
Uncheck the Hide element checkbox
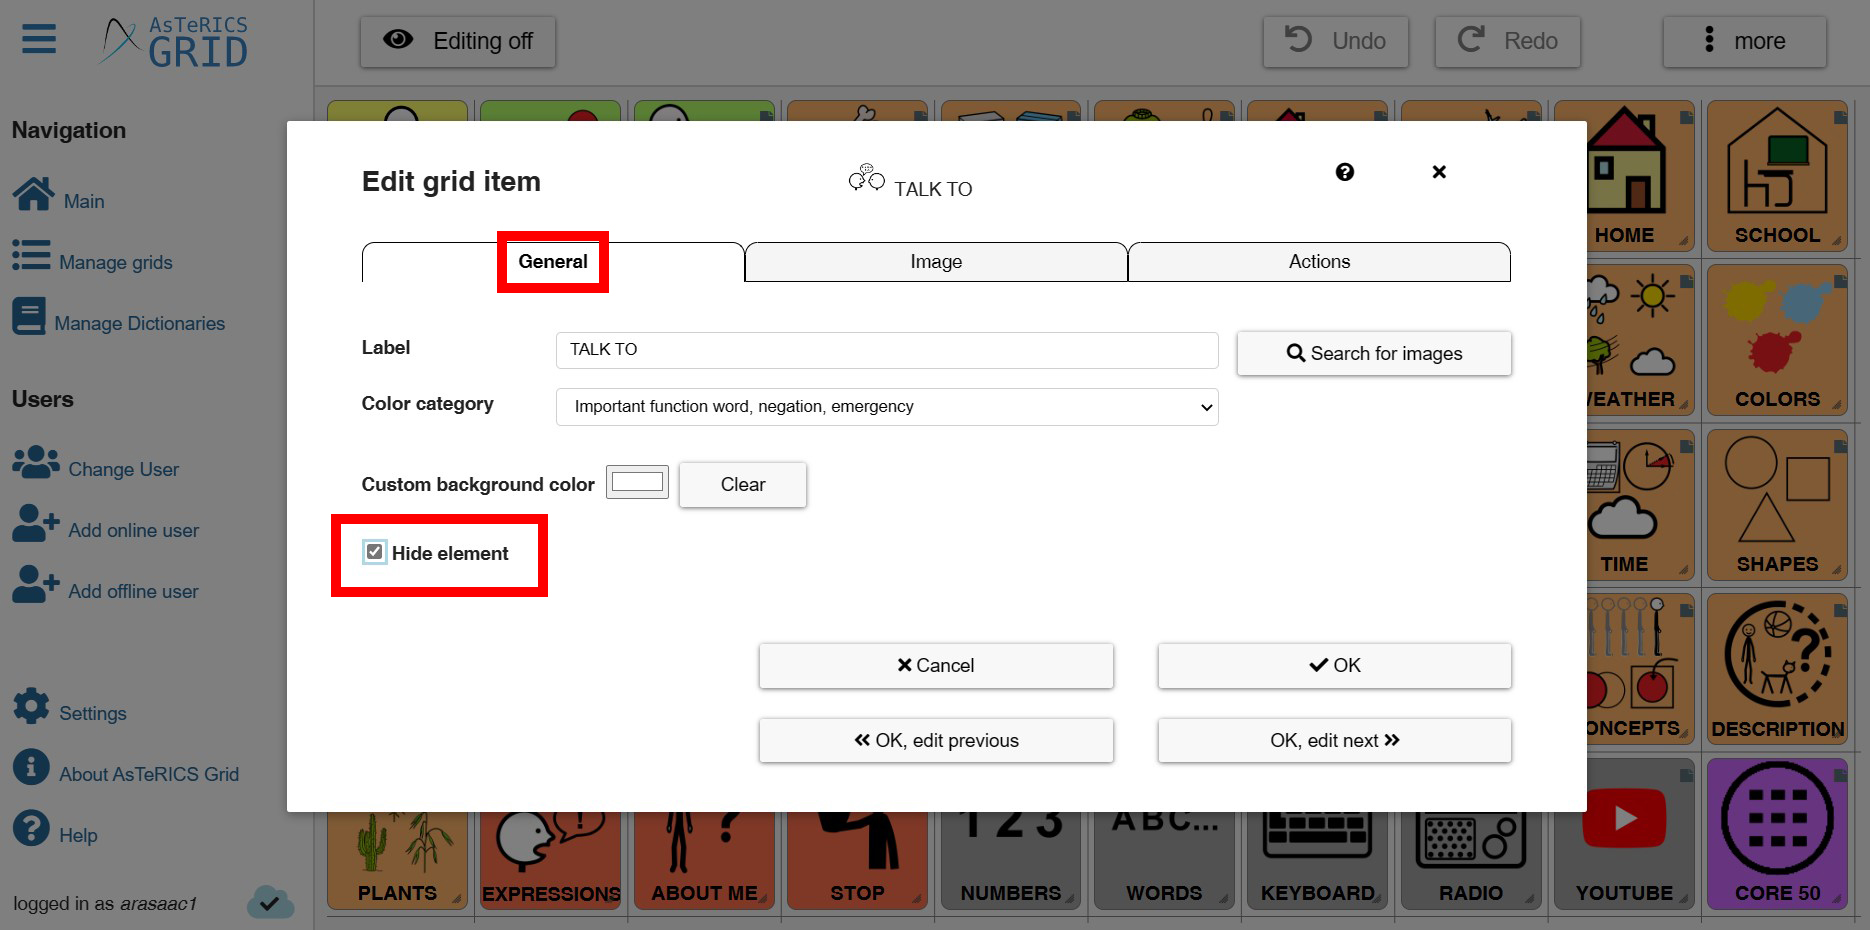374,552
